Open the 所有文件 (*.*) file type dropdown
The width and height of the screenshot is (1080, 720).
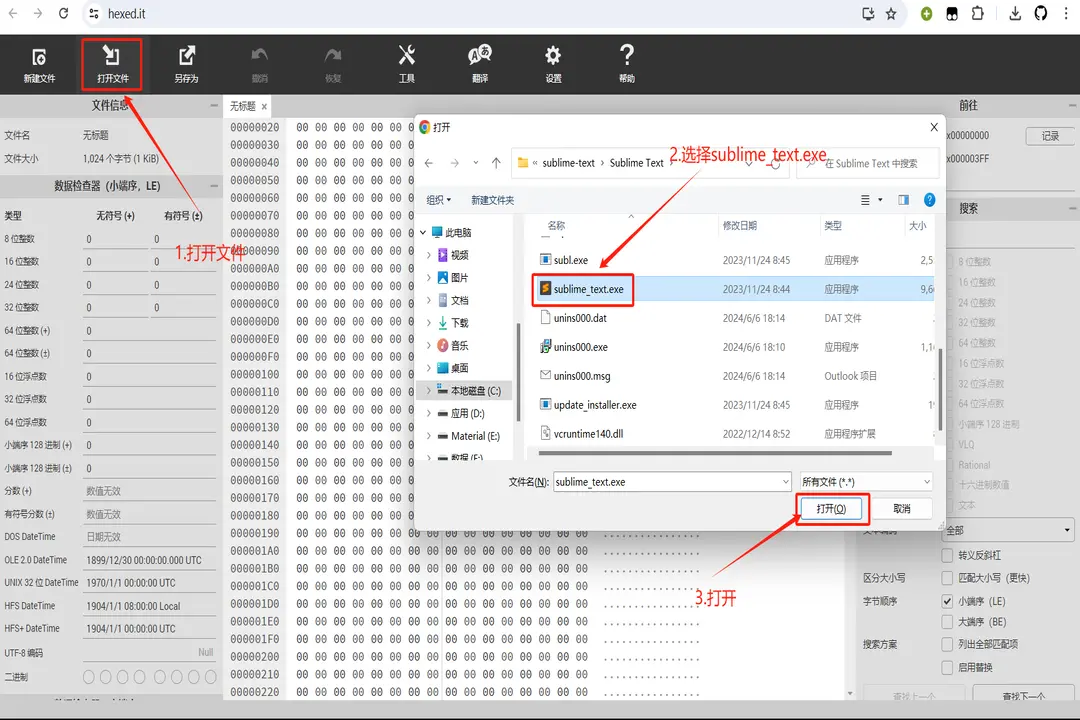(x=865, y=482)
